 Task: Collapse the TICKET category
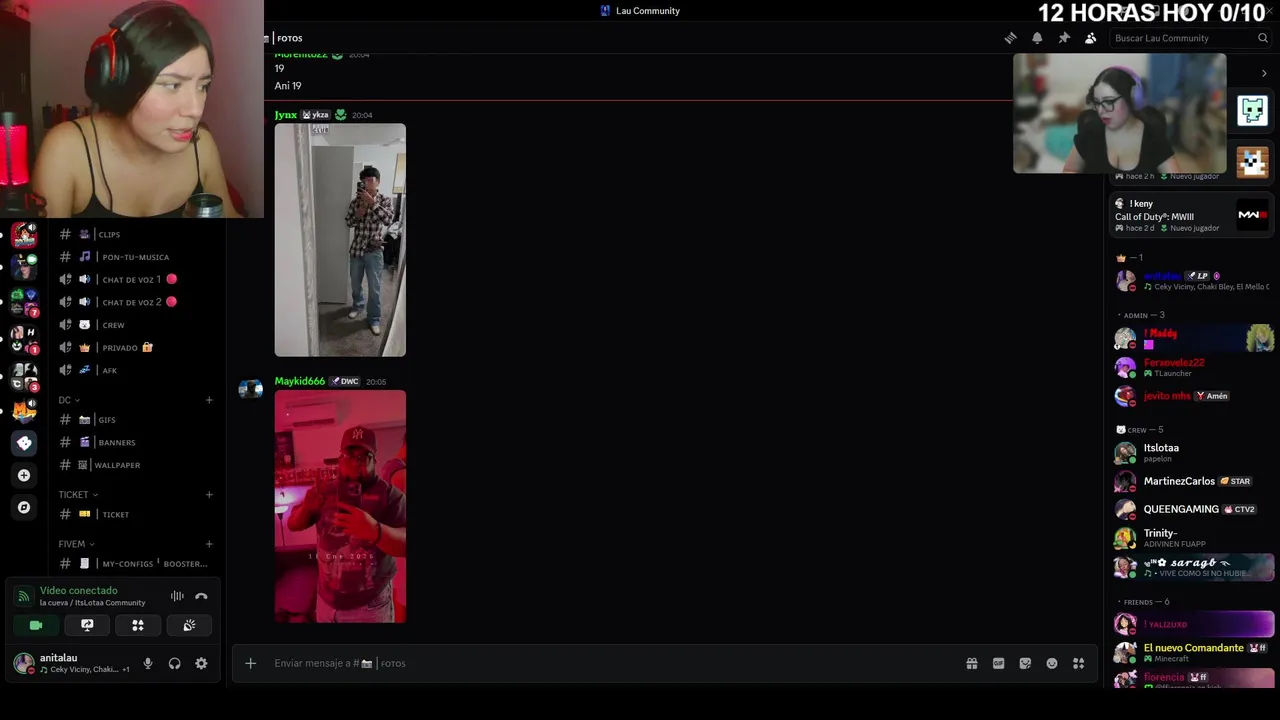coord(78,494)
